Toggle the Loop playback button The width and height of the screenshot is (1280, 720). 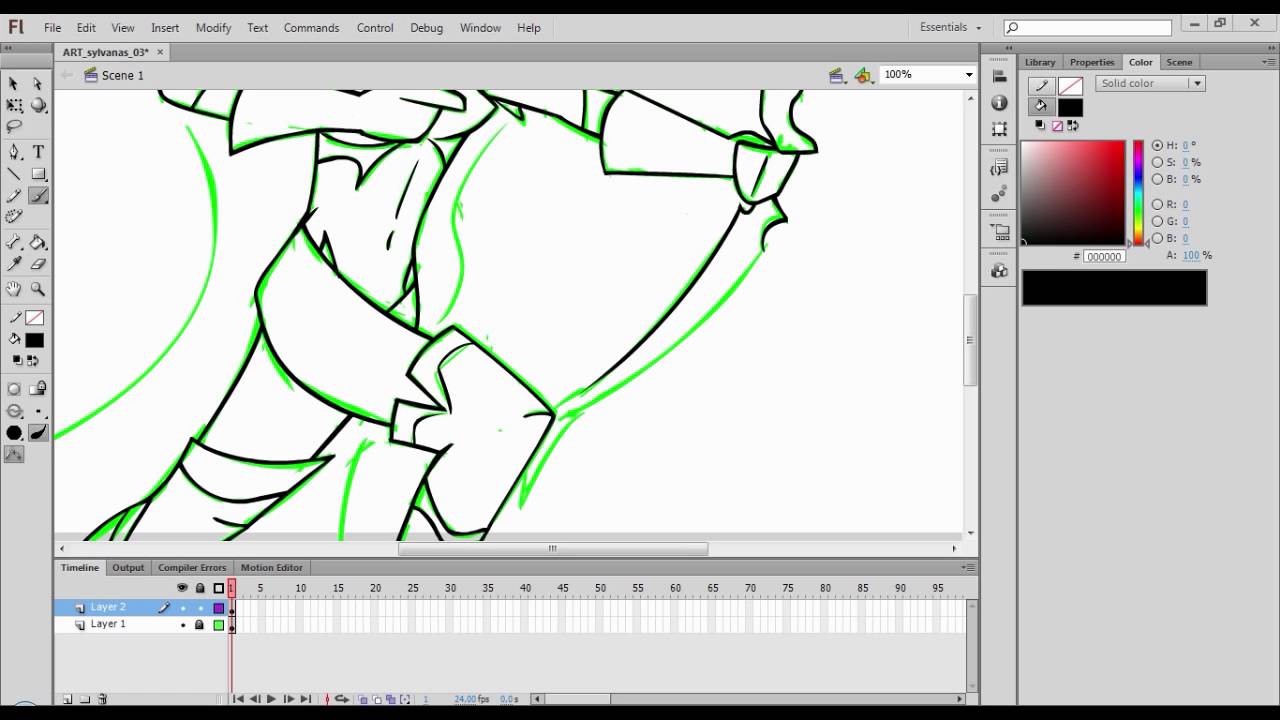click(x=341, y=699)
